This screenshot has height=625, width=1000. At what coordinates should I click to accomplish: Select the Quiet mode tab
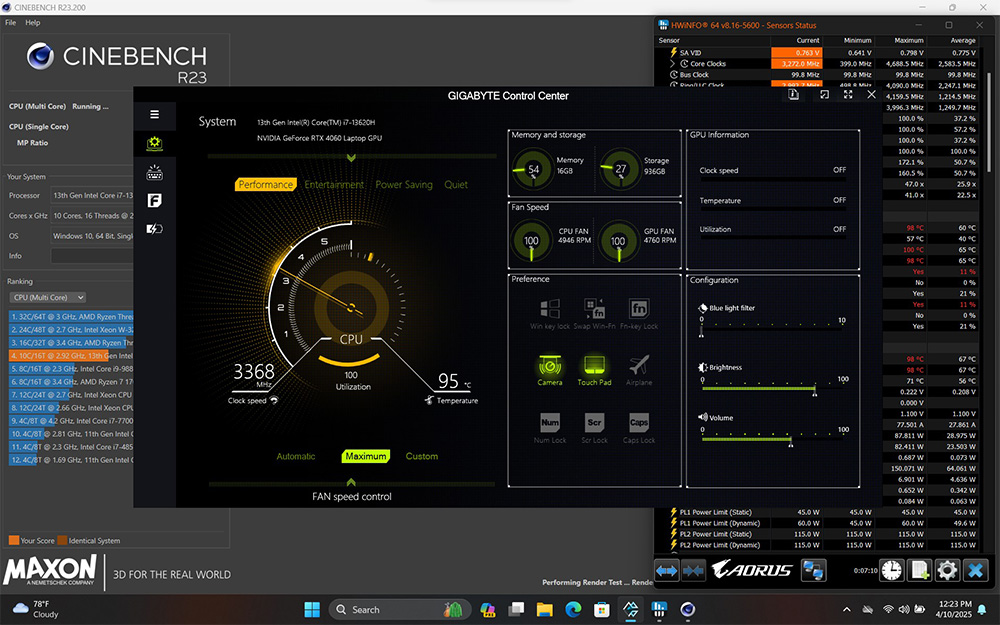456,184
